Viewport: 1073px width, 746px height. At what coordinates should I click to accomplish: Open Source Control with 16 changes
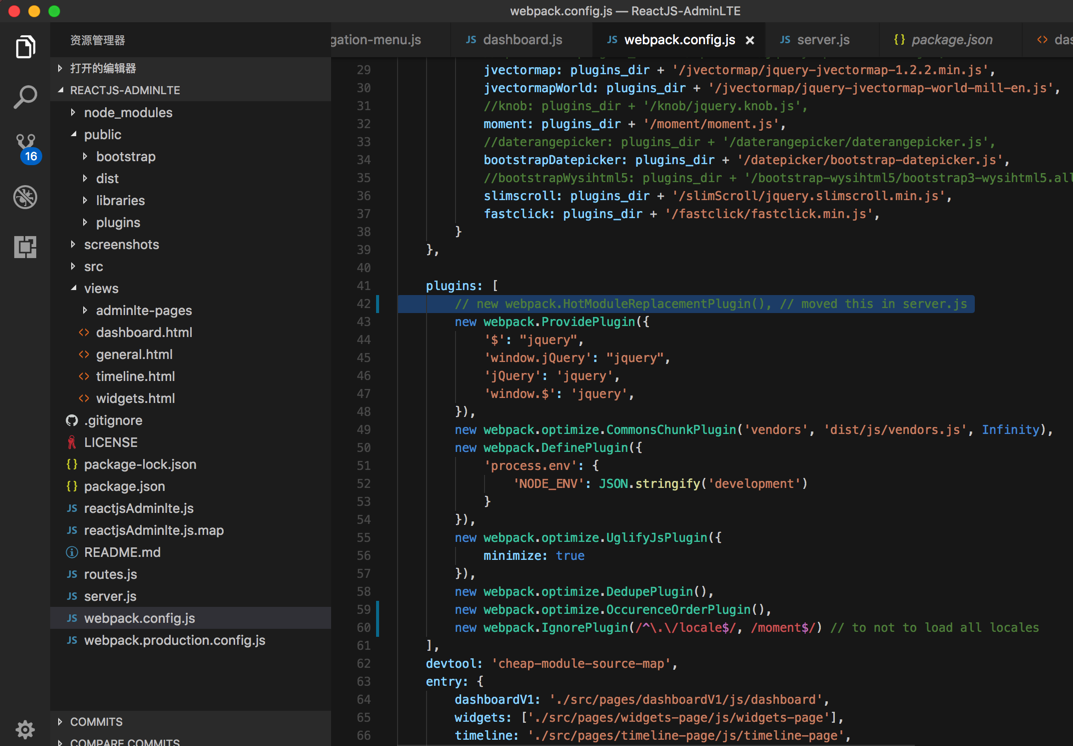25,147
